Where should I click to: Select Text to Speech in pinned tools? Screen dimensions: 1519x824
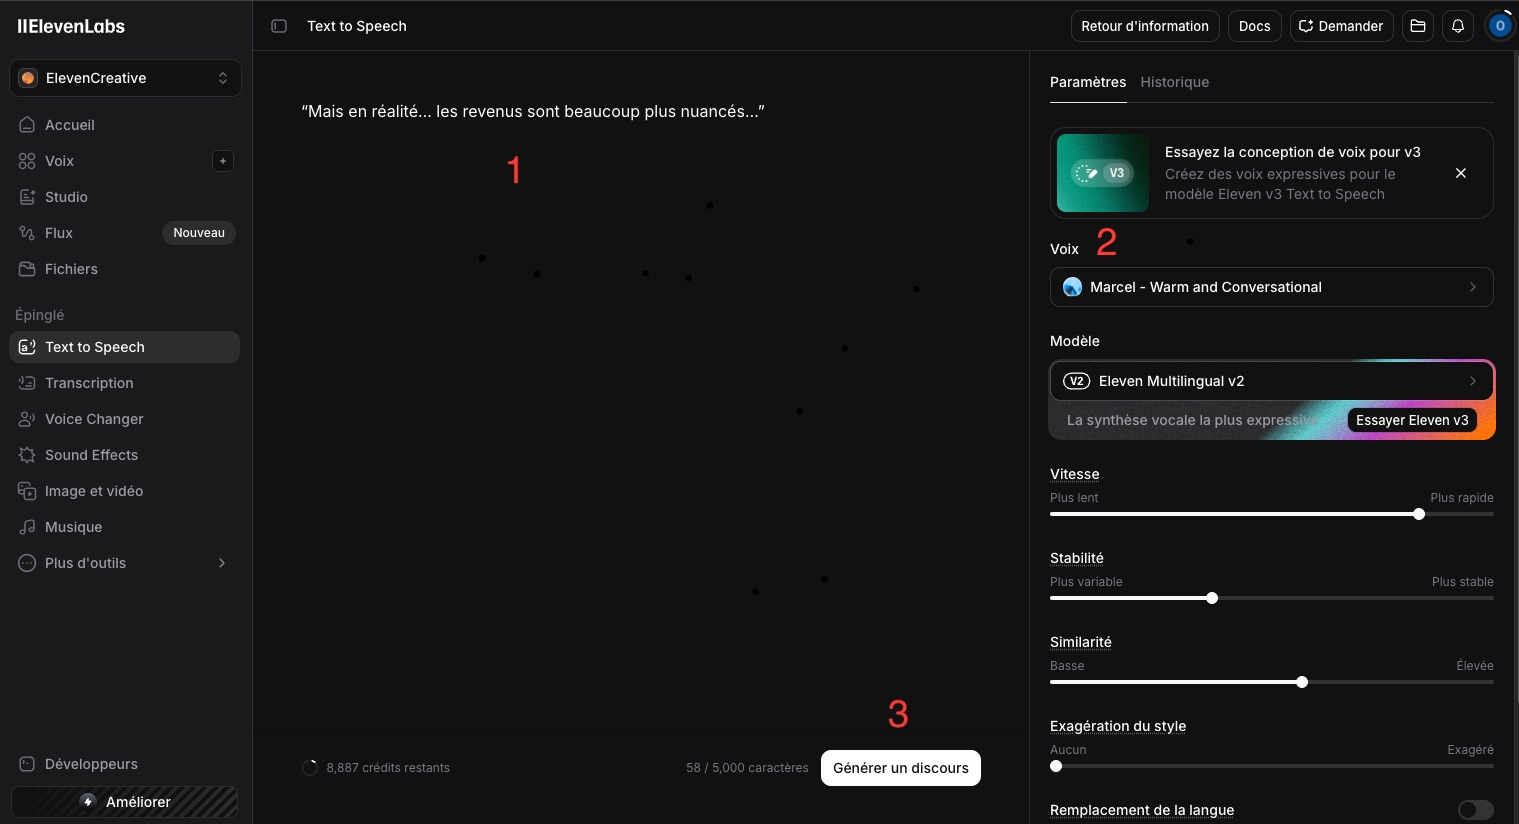click(x=125, y=347)
